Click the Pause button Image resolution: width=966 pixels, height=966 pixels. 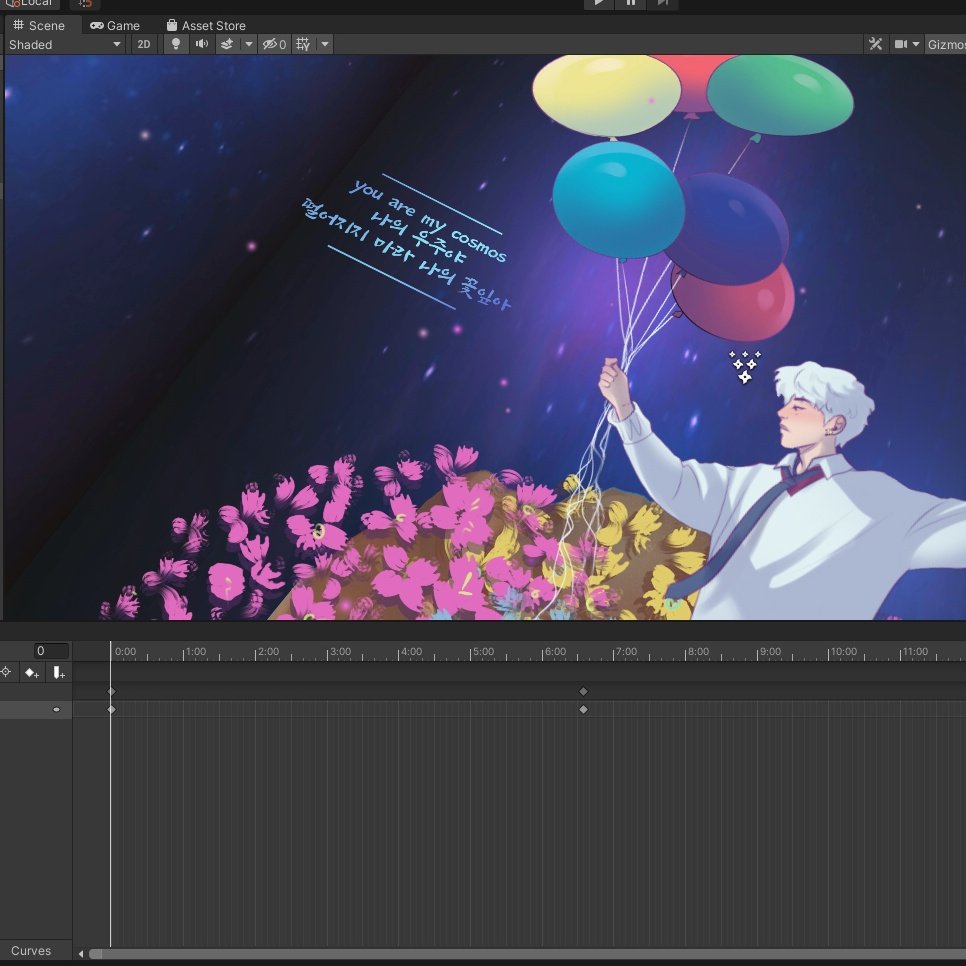pos(630,3)
